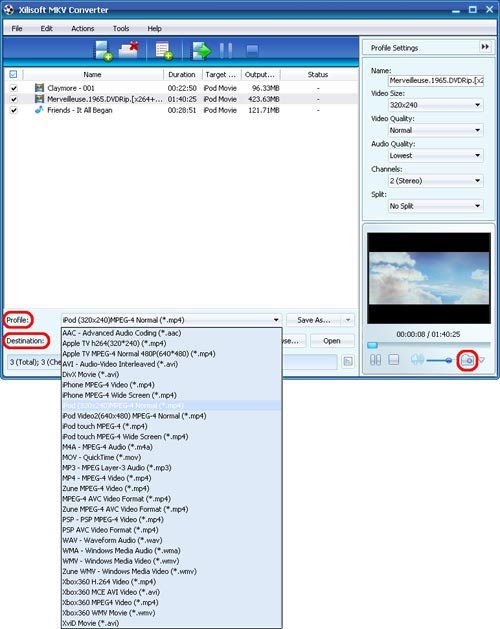
Task: Uncheck Friends - It All Began checkbox
Action: pyautogui.click(x=14, y=110)
